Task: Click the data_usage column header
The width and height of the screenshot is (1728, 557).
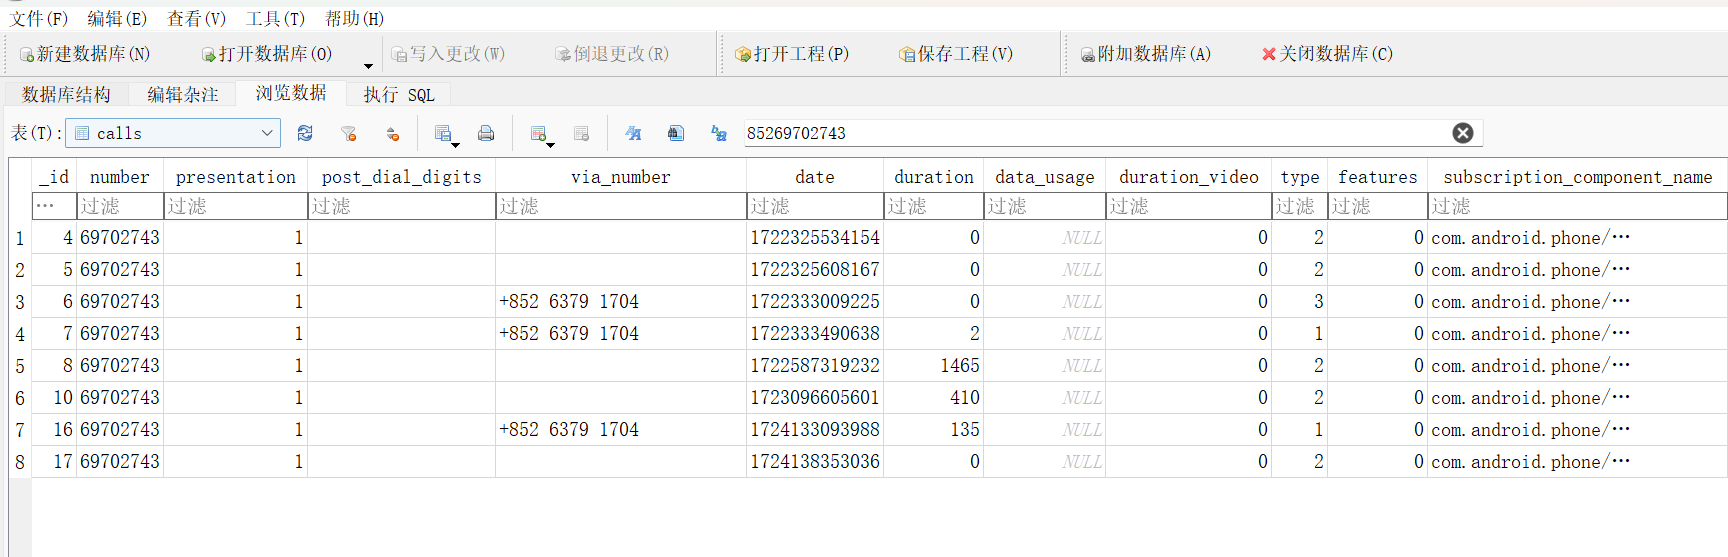Action: click(1045, 177)
